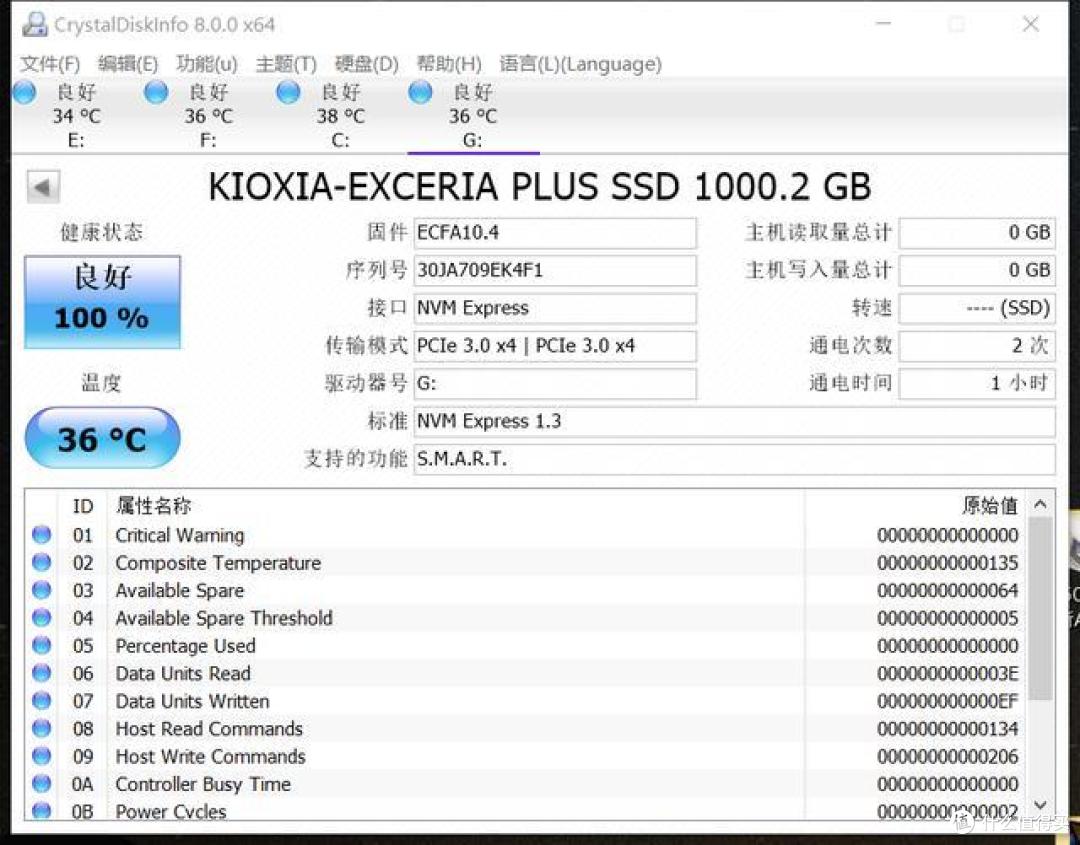Select the Data Units Written attribute name
The width and height of the screenshot is (1080, 845).
[192, 701]
